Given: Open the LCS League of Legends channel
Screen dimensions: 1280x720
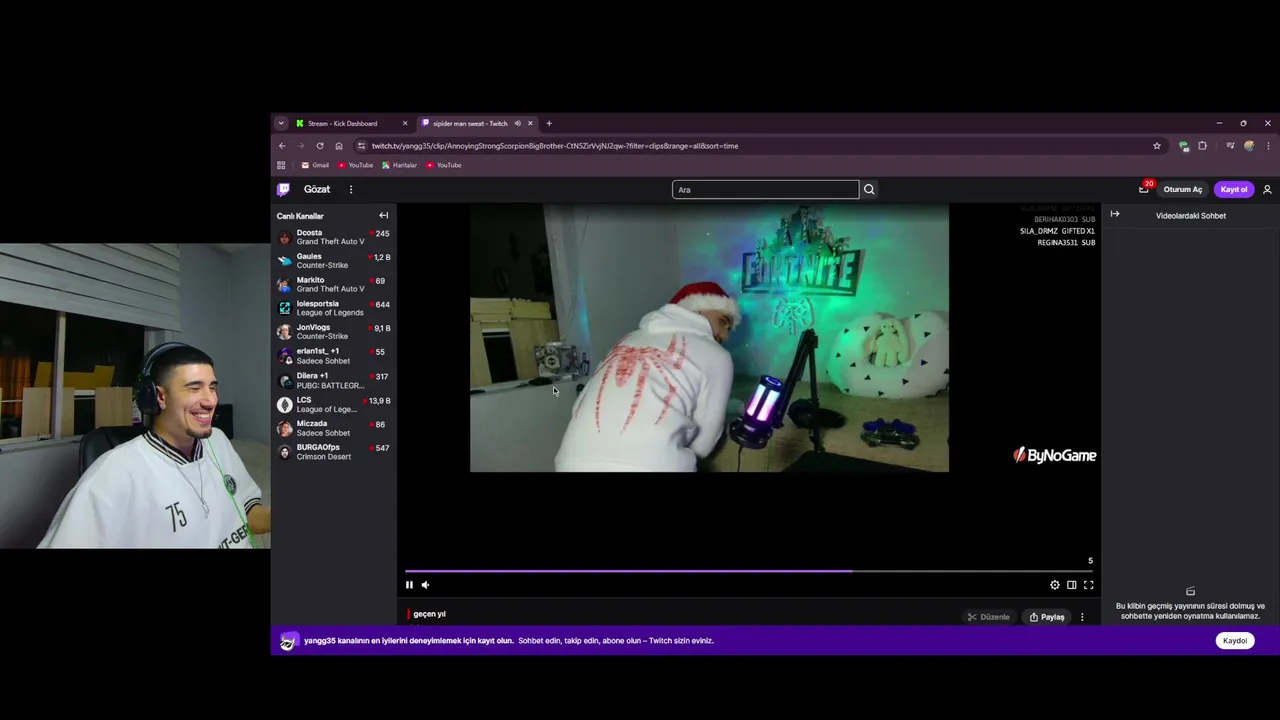Looking at the screenshot, I should point(334,404).
